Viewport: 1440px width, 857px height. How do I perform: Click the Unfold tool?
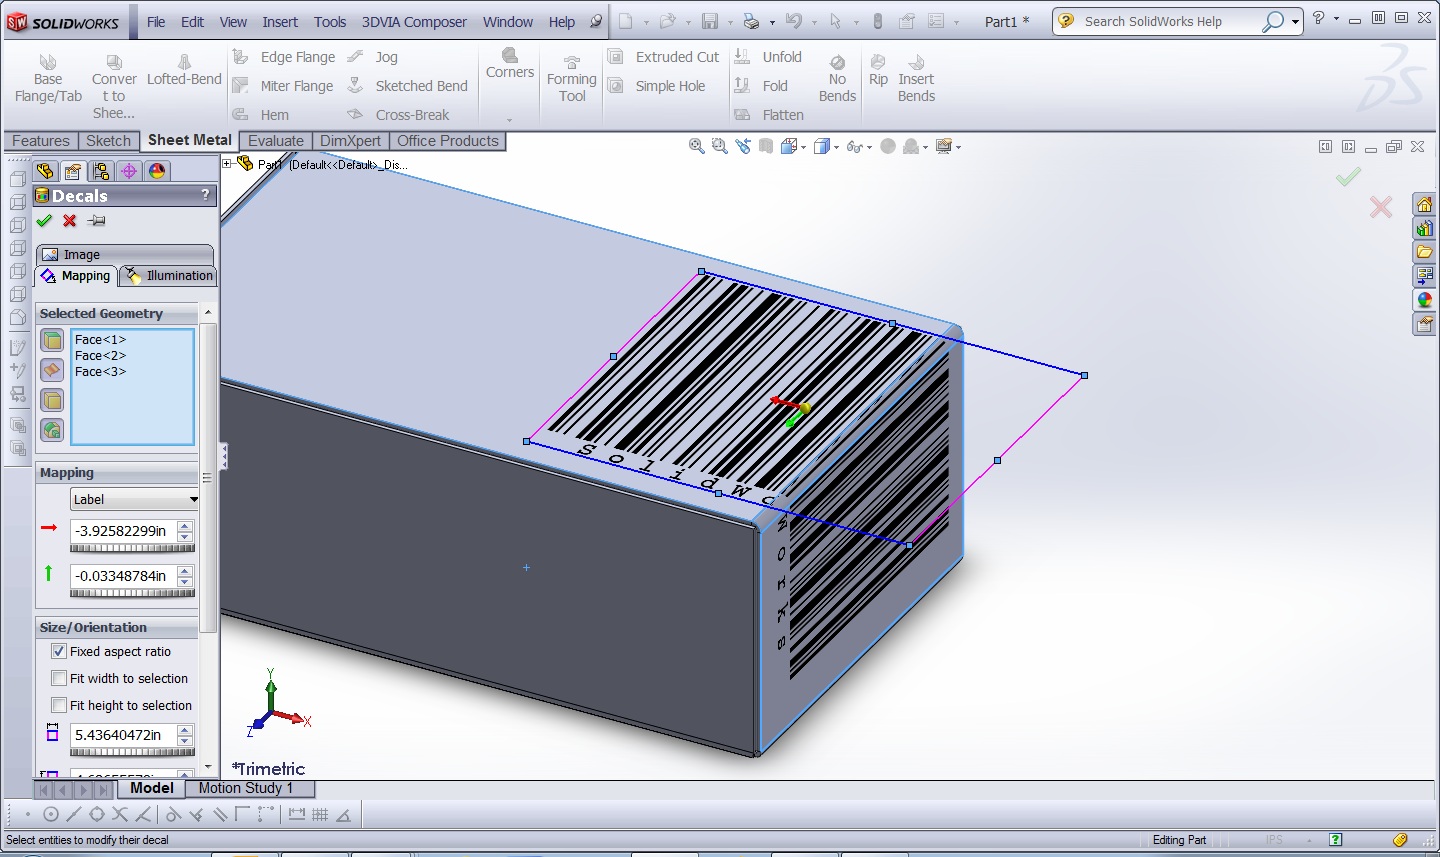tap(768, 57)
